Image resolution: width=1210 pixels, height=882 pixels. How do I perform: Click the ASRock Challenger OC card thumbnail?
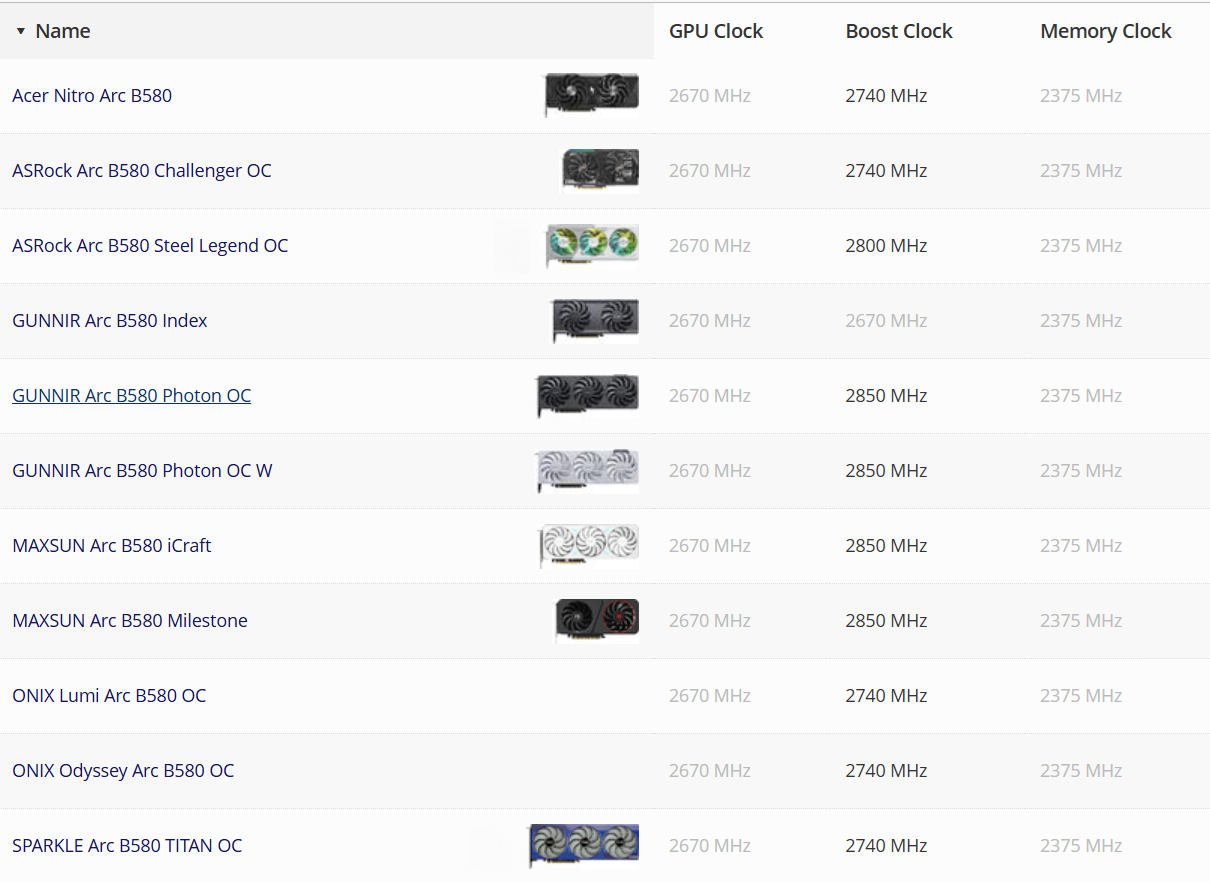click(x=600, y=170)
